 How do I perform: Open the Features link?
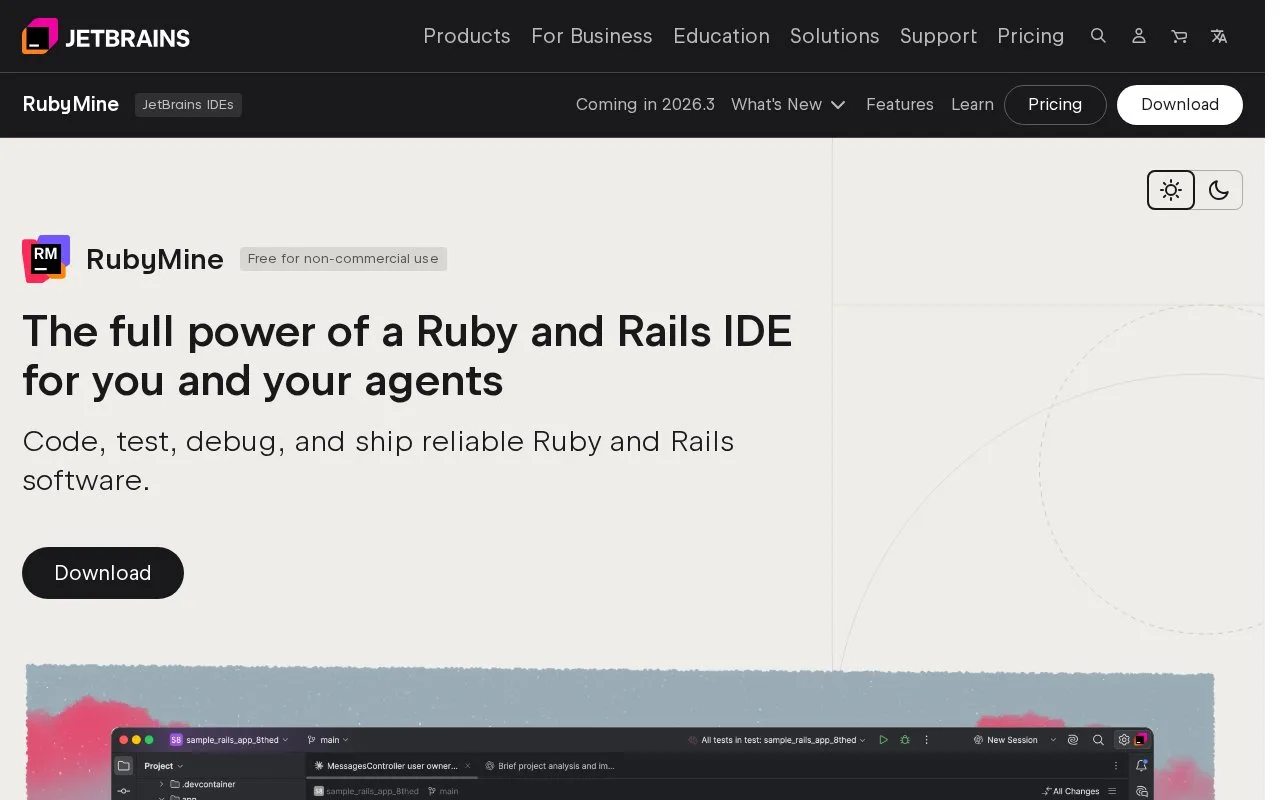[x=899, y=104]
